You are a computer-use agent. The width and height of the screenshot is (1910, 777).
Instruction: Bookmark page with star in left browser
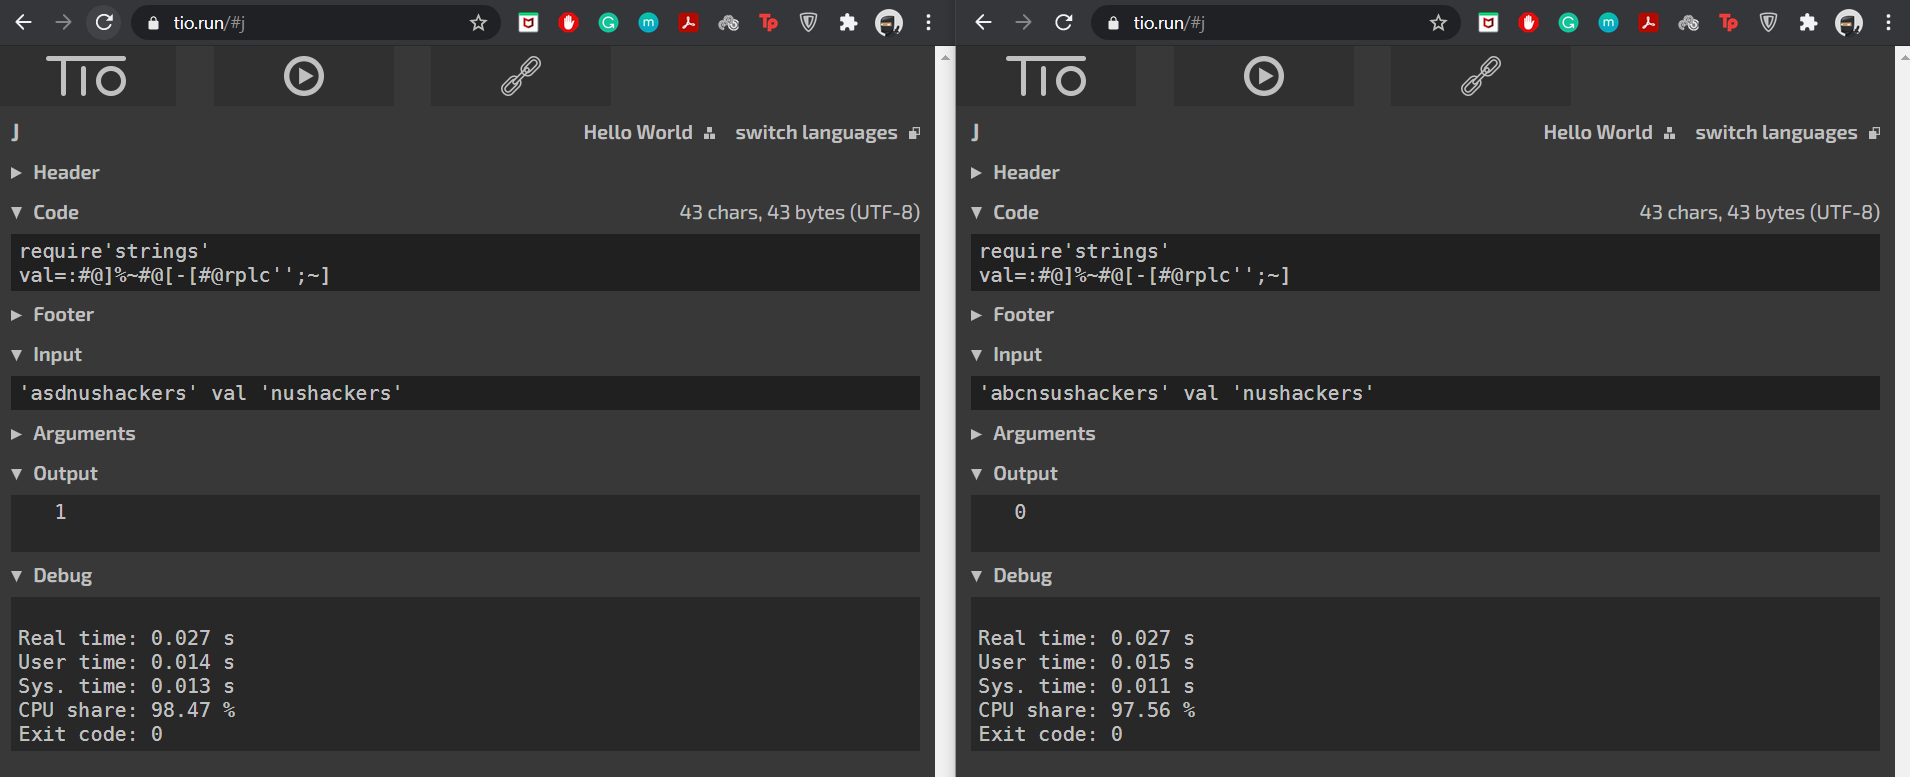coord(478,22)
